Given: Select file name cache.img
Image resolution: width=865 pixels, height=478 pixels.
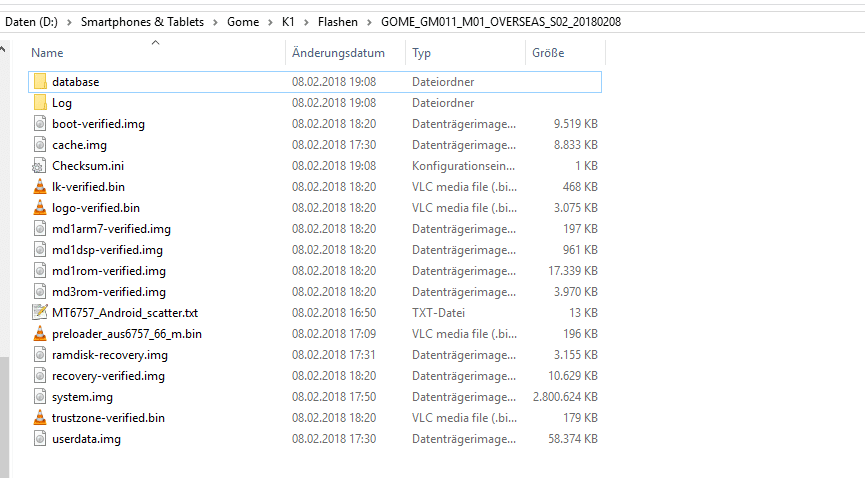Looking at the screenshot, I should [x=79, y=145].
